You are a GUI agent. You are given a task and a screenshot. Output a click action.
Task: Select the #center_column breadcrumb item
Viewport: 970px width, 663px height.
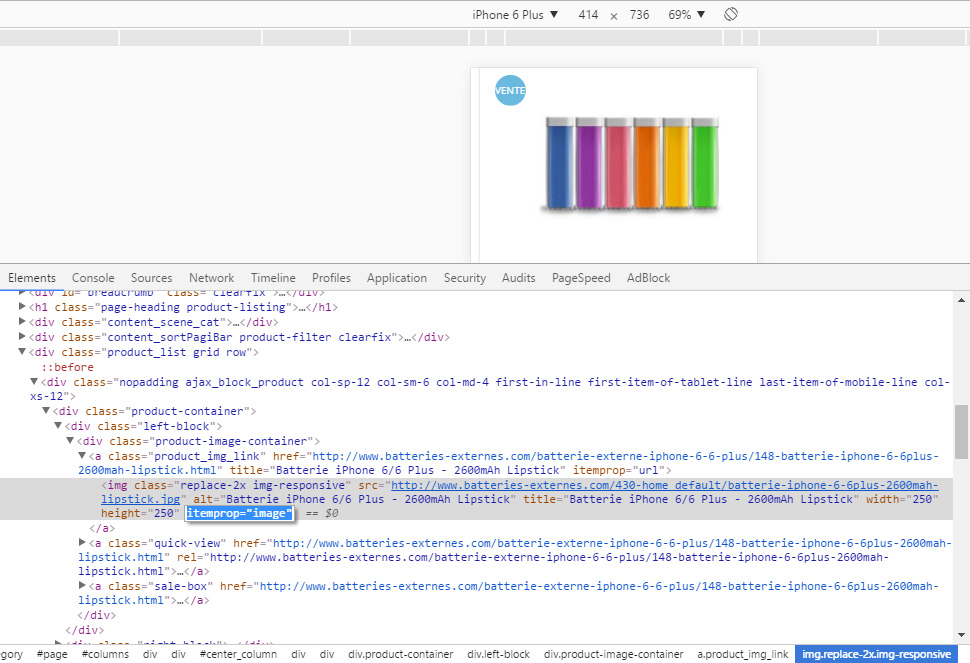[x=238, y=654]
